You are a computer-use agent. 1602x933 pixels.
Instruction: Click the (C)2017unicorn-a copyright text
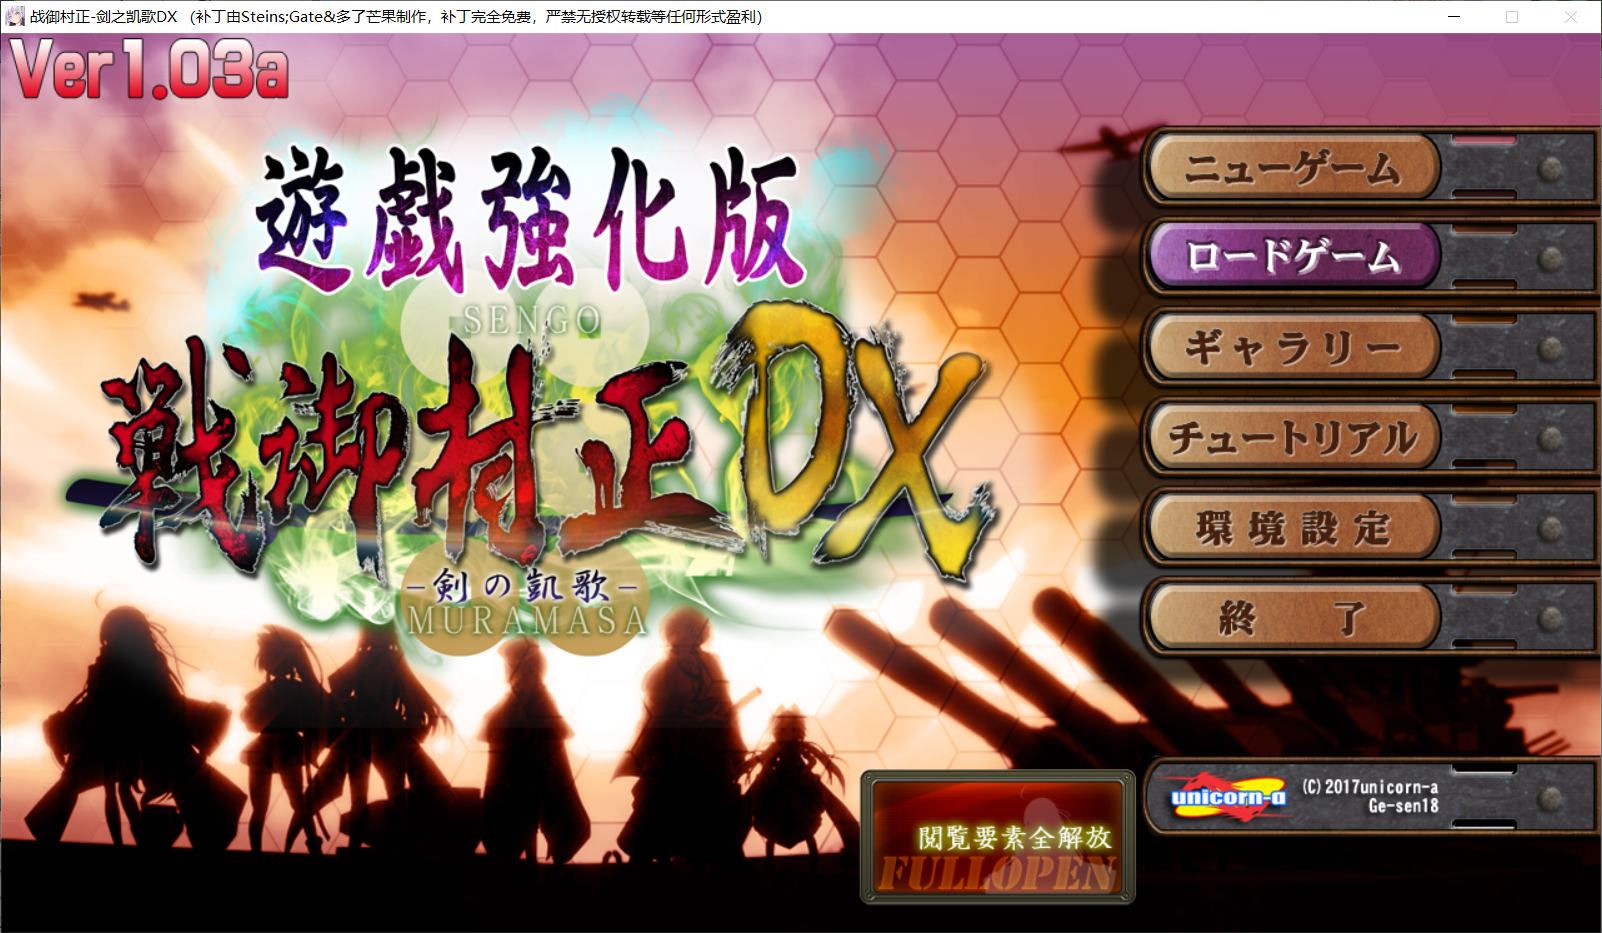point(1370,796)
